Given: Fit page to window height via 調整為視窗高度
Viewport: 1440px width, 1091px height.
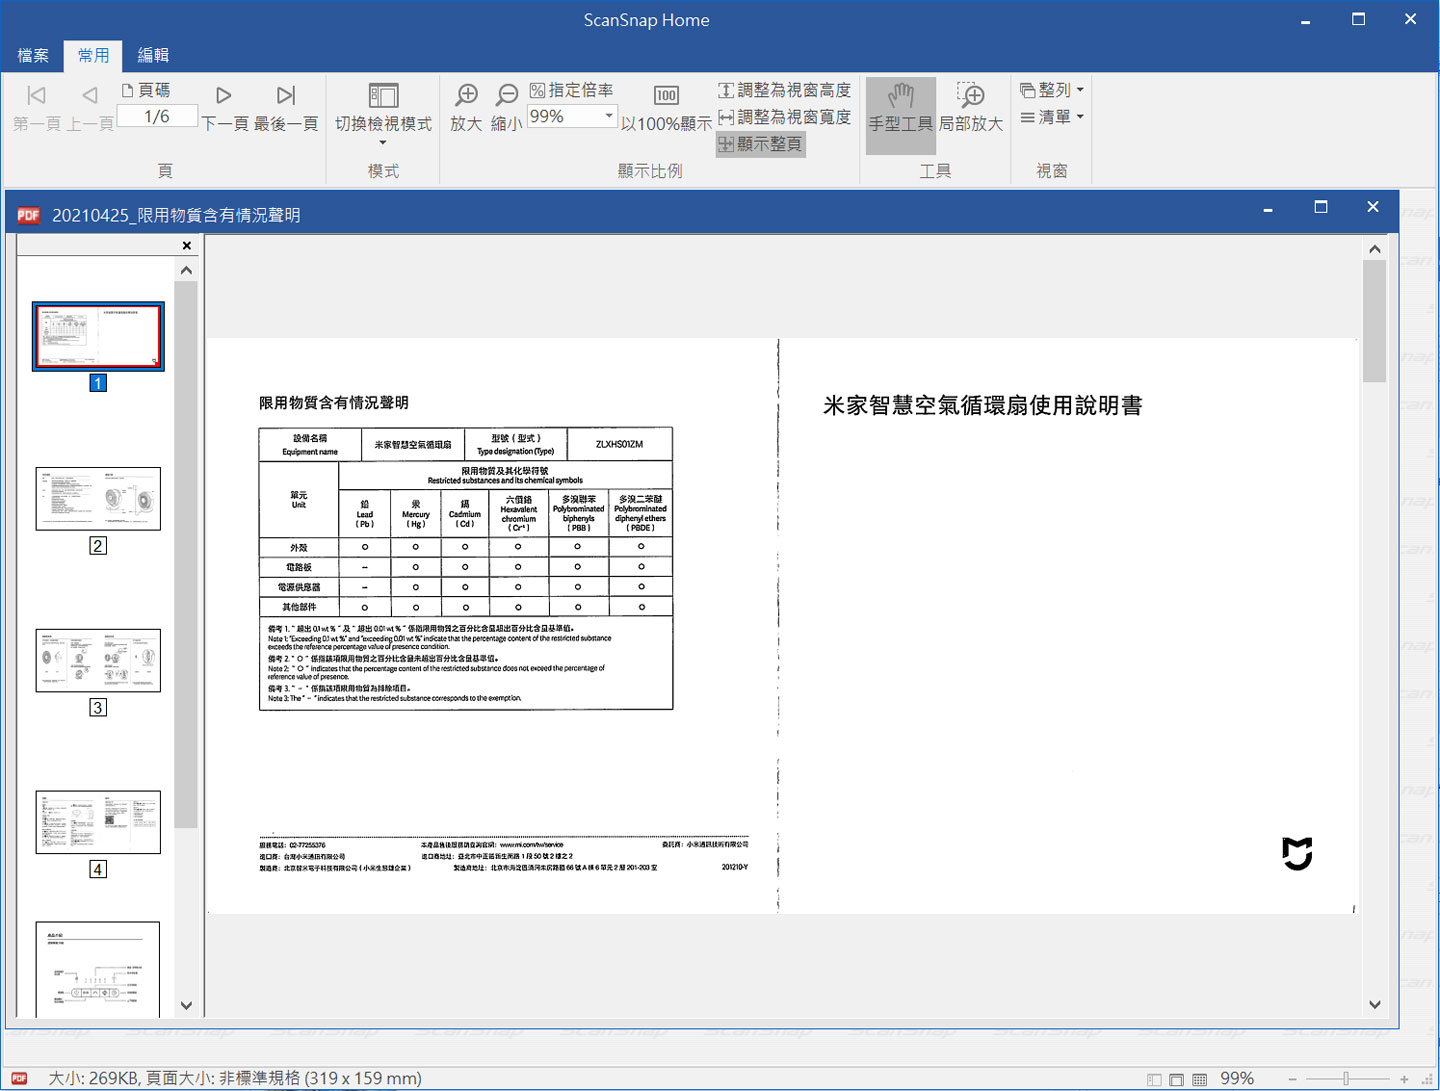Looking at the screenshot, I should 783,89.
